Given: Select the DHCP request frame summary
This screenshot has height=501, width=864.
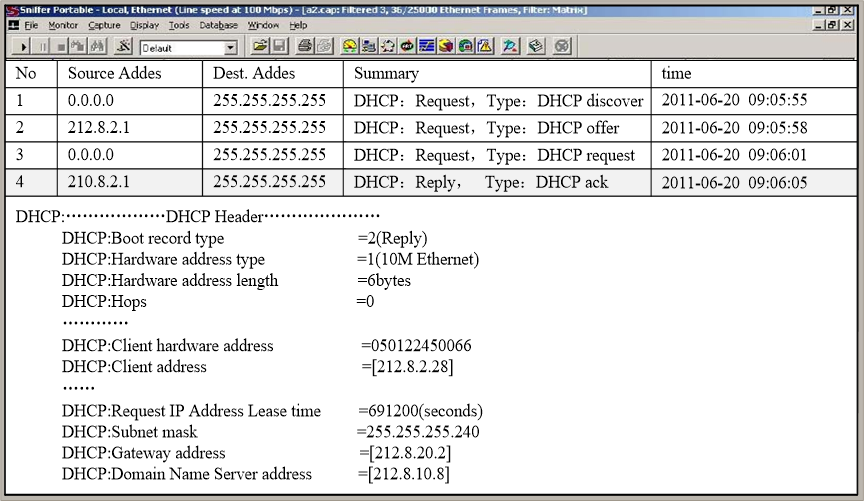Looking at the screenshot, I should pyautogui.click(x=494, y=155).
